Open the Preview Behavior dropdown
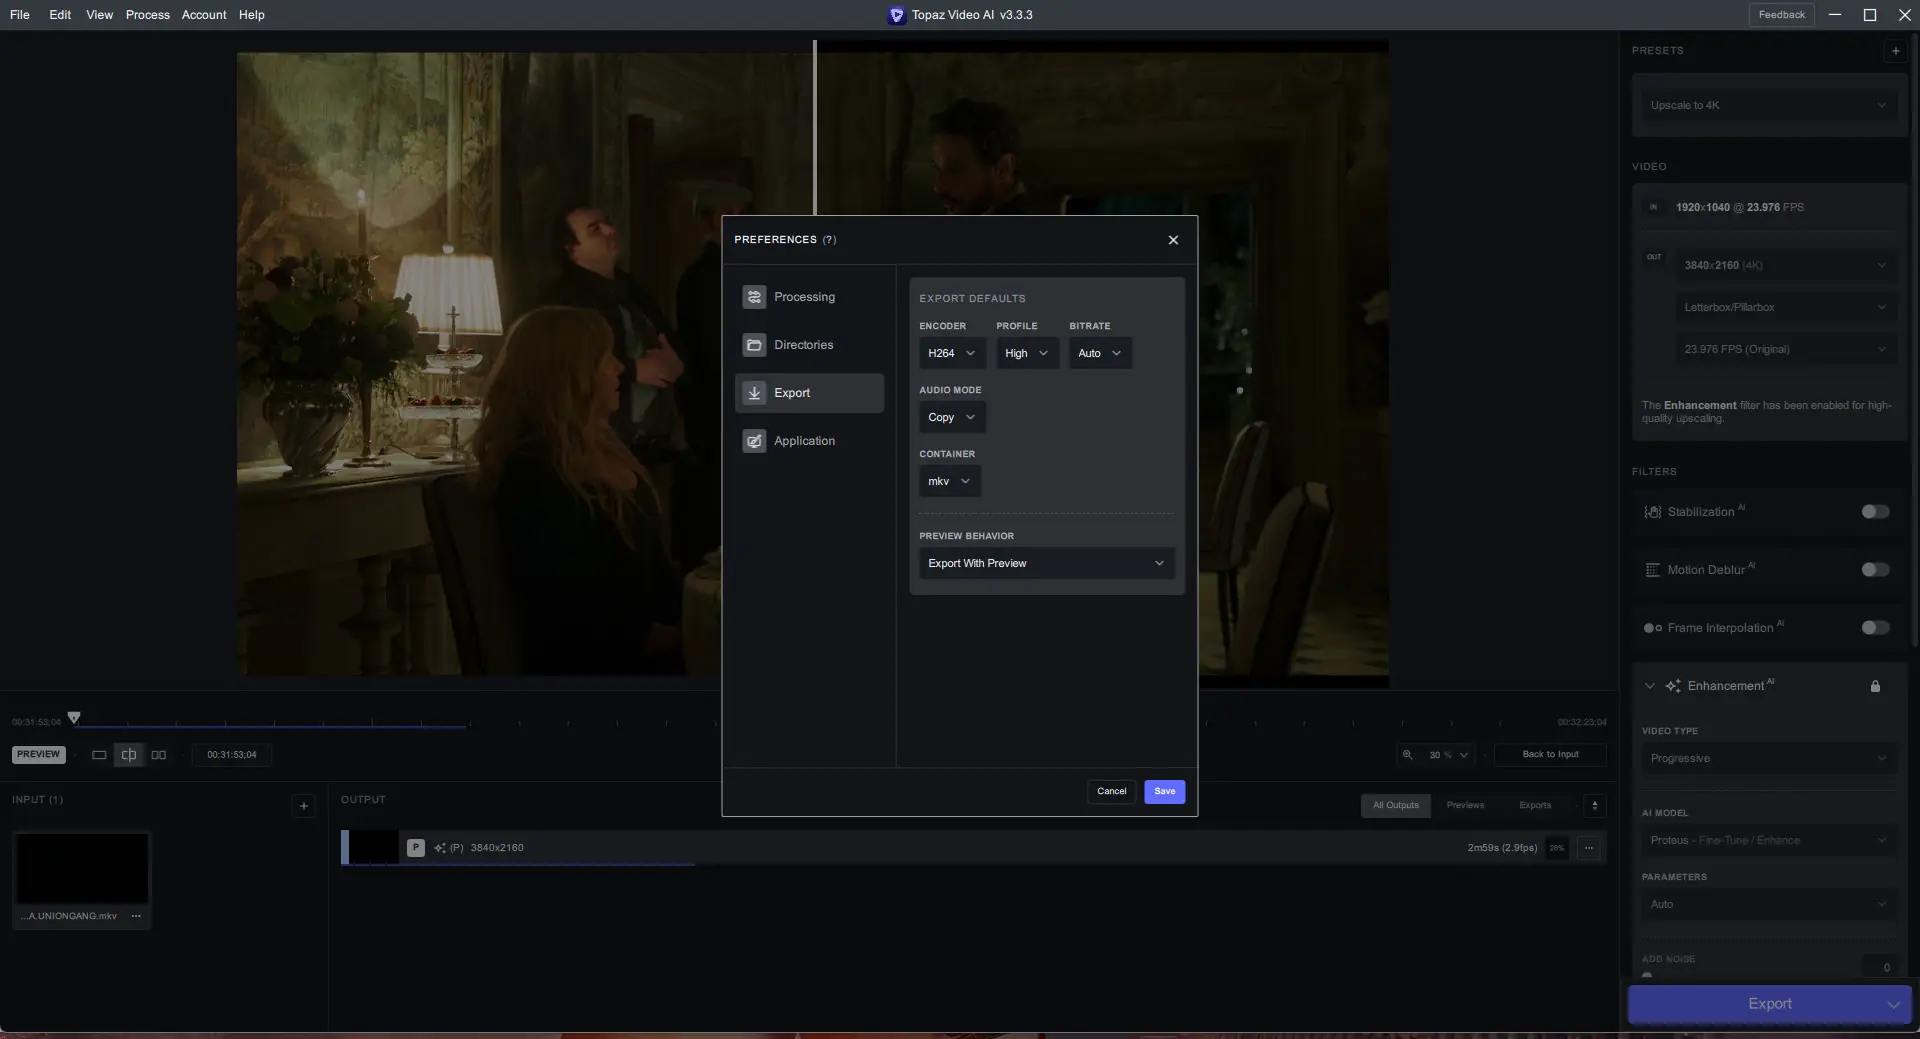Screen dimensions: 1920x1039 point(1046,563)
